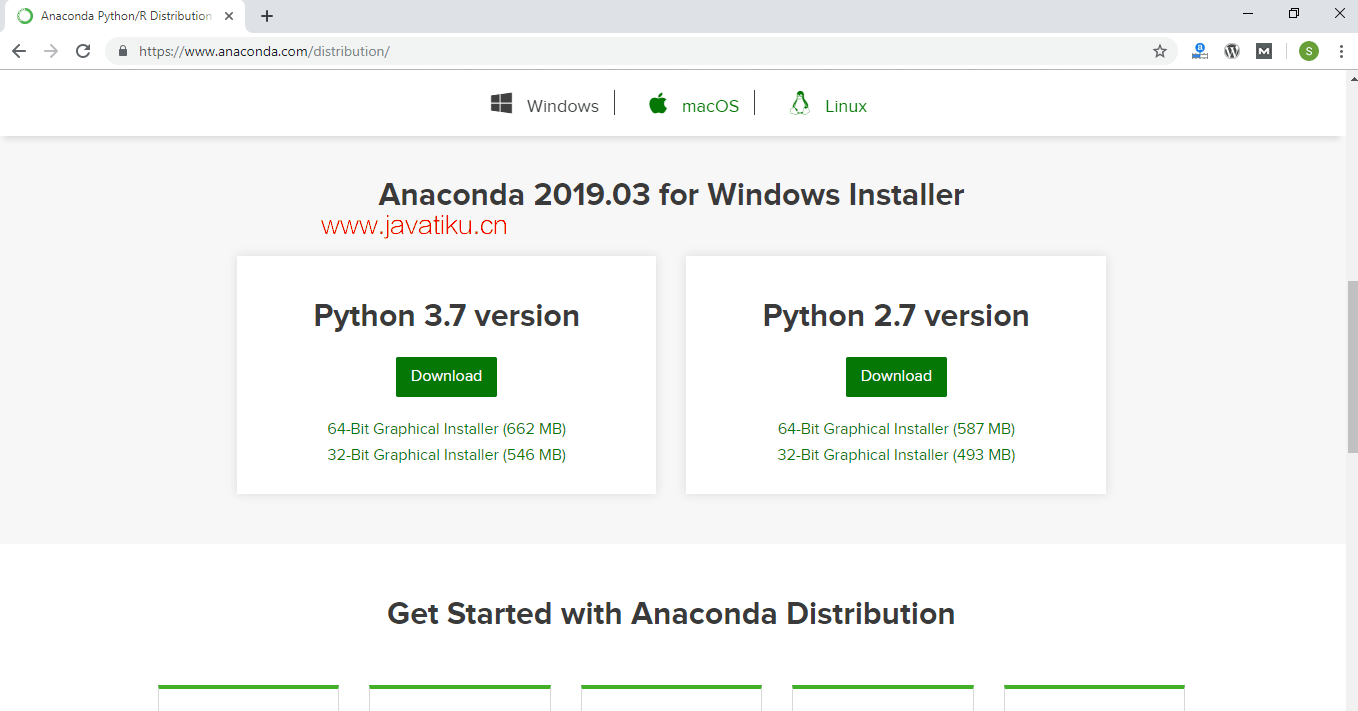Download the Python 3.7 version
Image resolution: width=1358 pixels, height=711 pixels.
[x=446, y=377]
